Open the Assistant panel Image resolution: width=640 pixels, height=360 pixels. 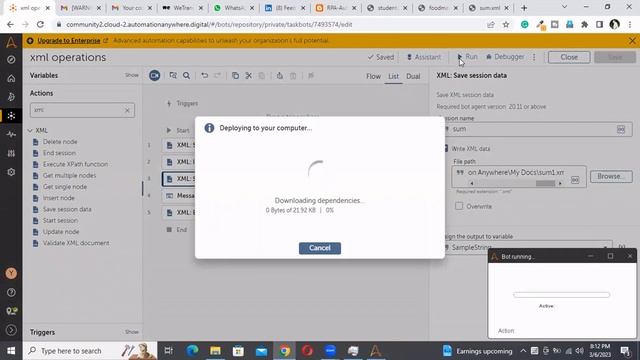[424, 57]
